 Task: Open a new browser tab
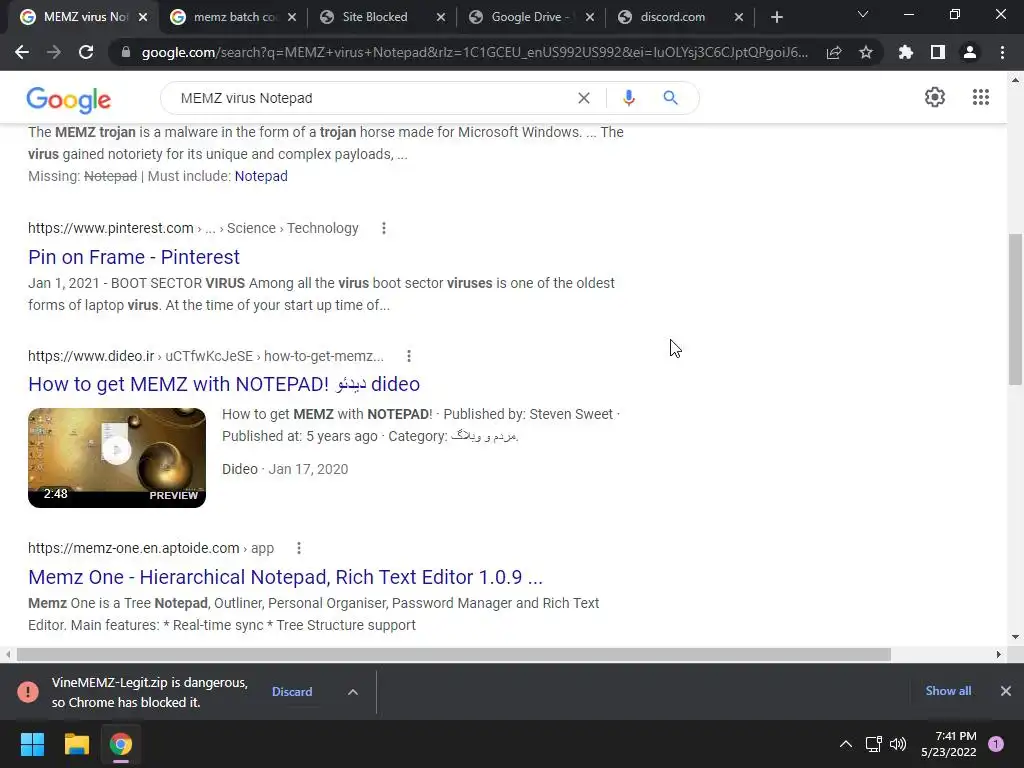coord(776,17)
